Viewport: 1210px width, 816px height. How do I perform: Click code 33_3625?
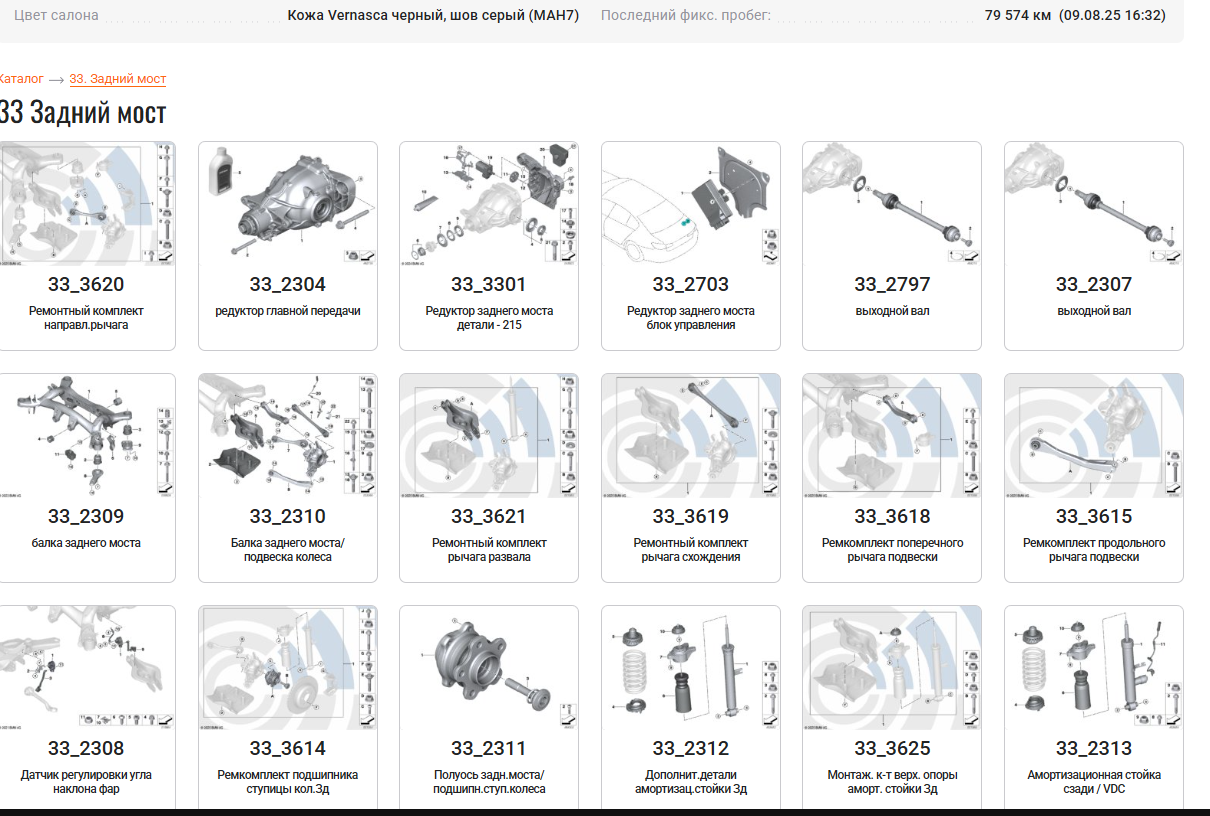892,748
